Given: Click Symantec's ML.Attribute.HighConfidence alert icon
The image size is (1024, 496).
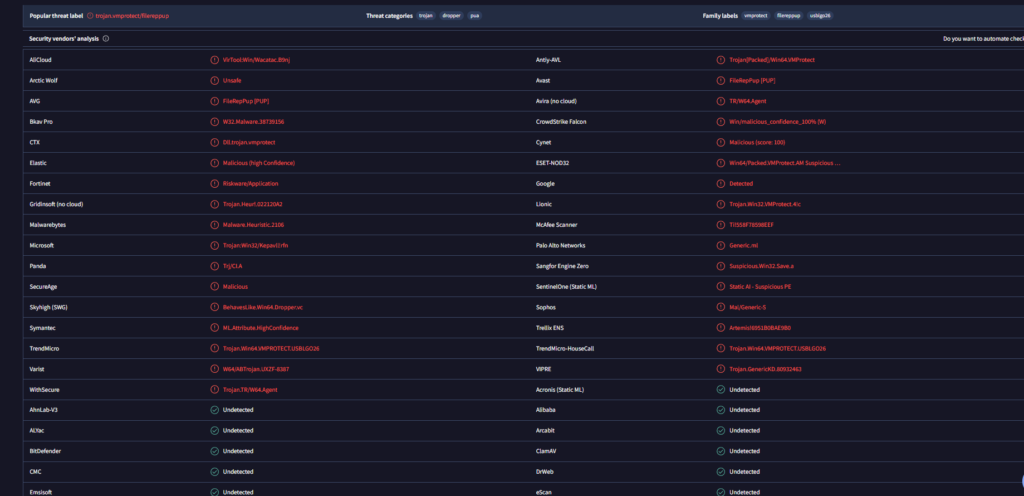Looking at the screenshot, I should coord(214,328).
